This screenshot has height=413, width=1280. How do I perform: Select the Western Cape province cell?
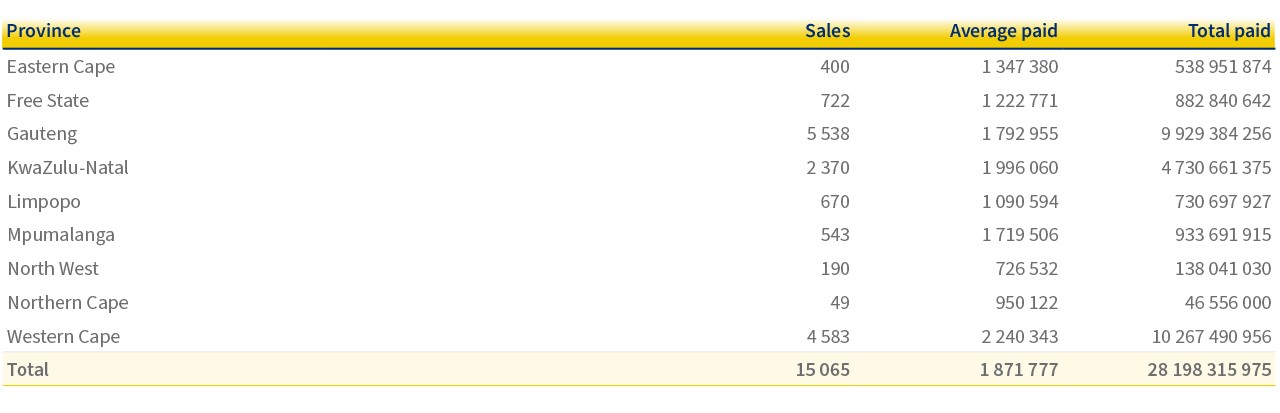coord(64,337)
